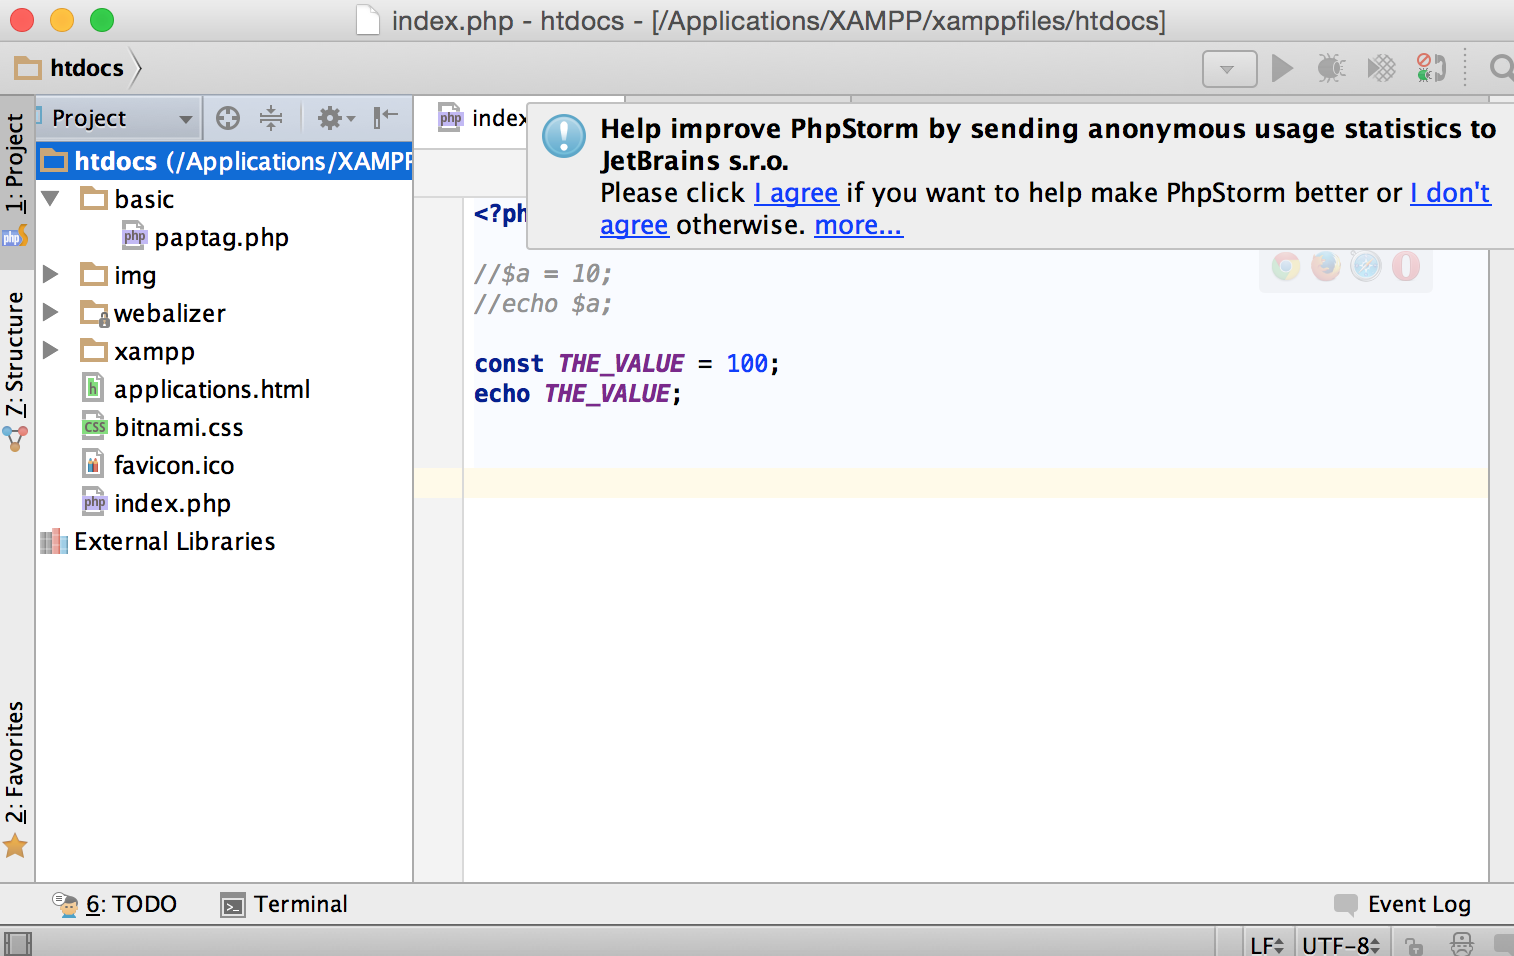Open the Terminal tool window

click(284, 904)
